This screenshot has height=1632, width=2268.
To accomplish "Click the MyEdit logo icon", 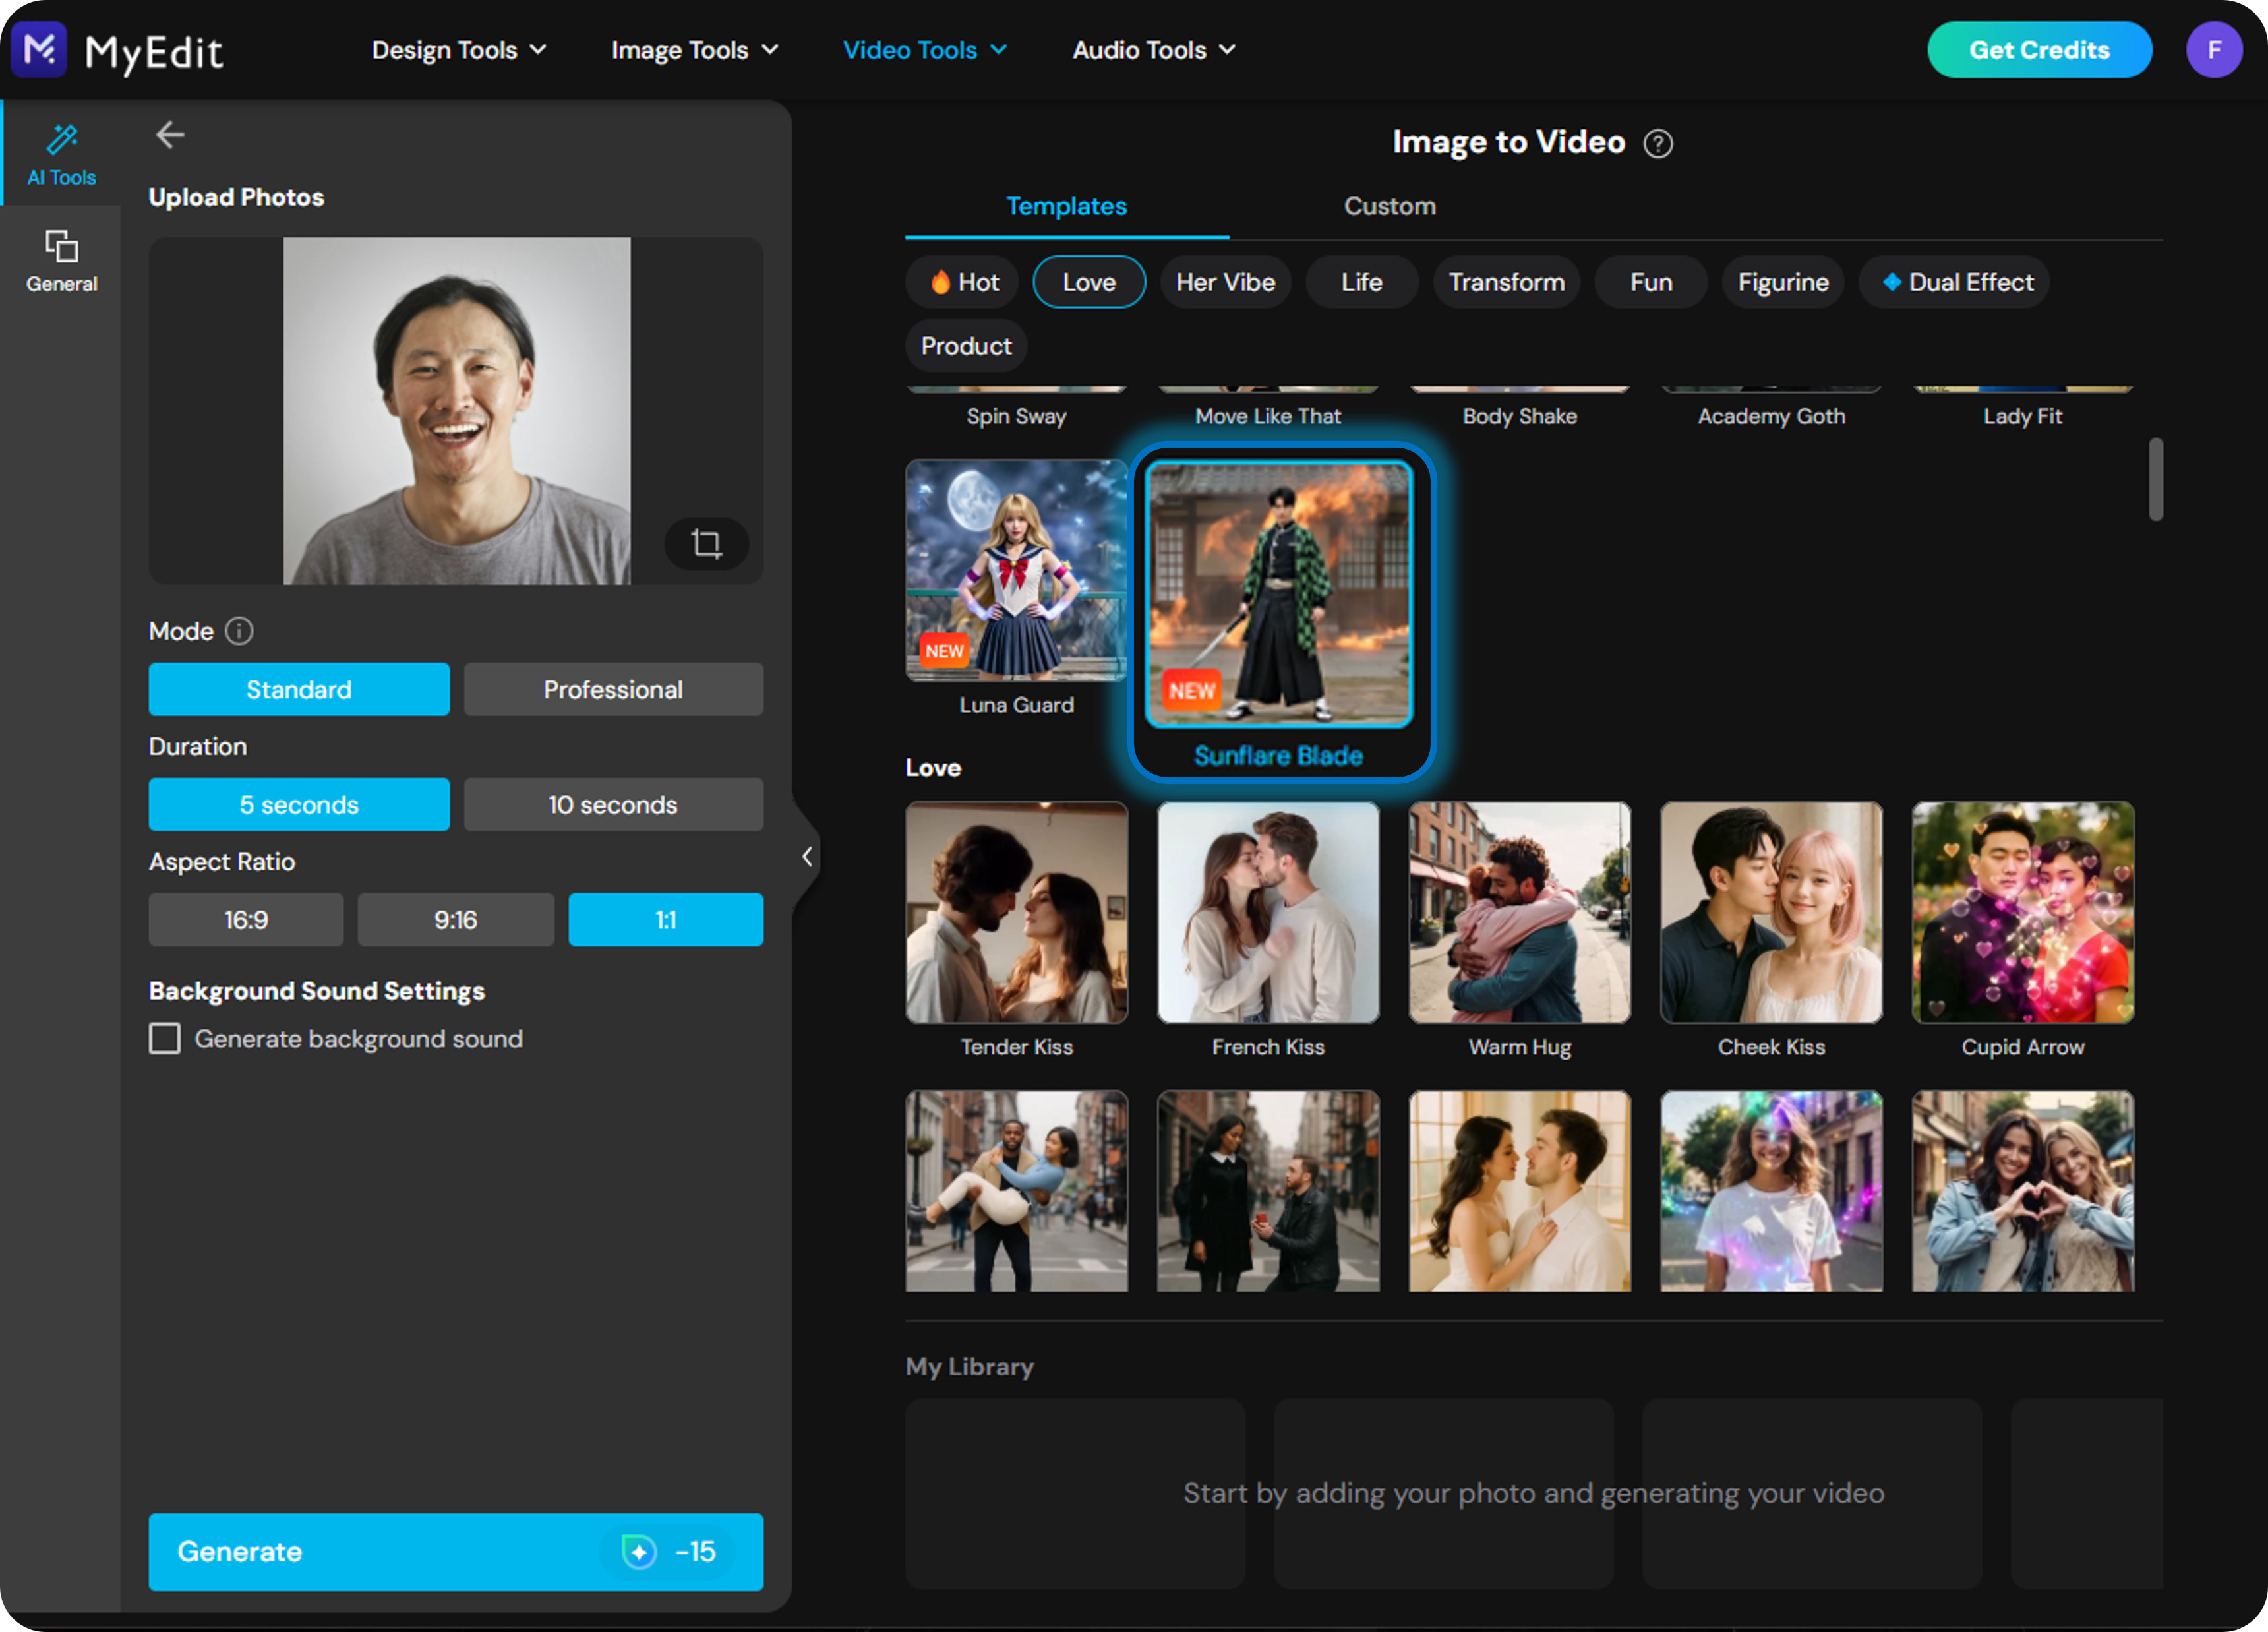I will 40,49.
